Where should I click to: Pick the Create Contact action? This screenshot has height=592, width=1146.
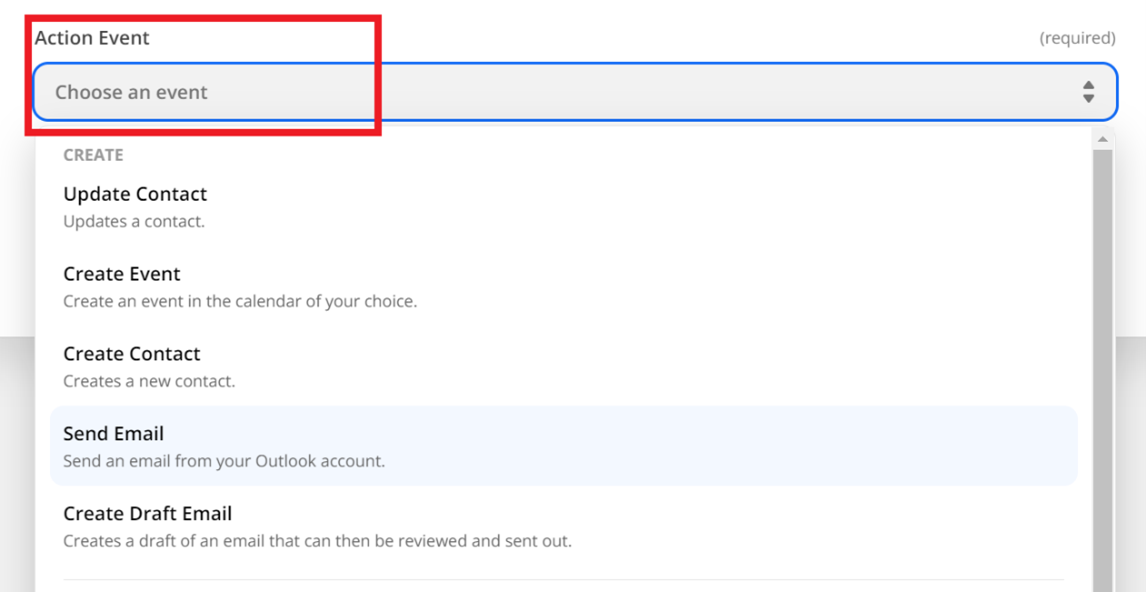pyautogui.click(x=132, y=354)
